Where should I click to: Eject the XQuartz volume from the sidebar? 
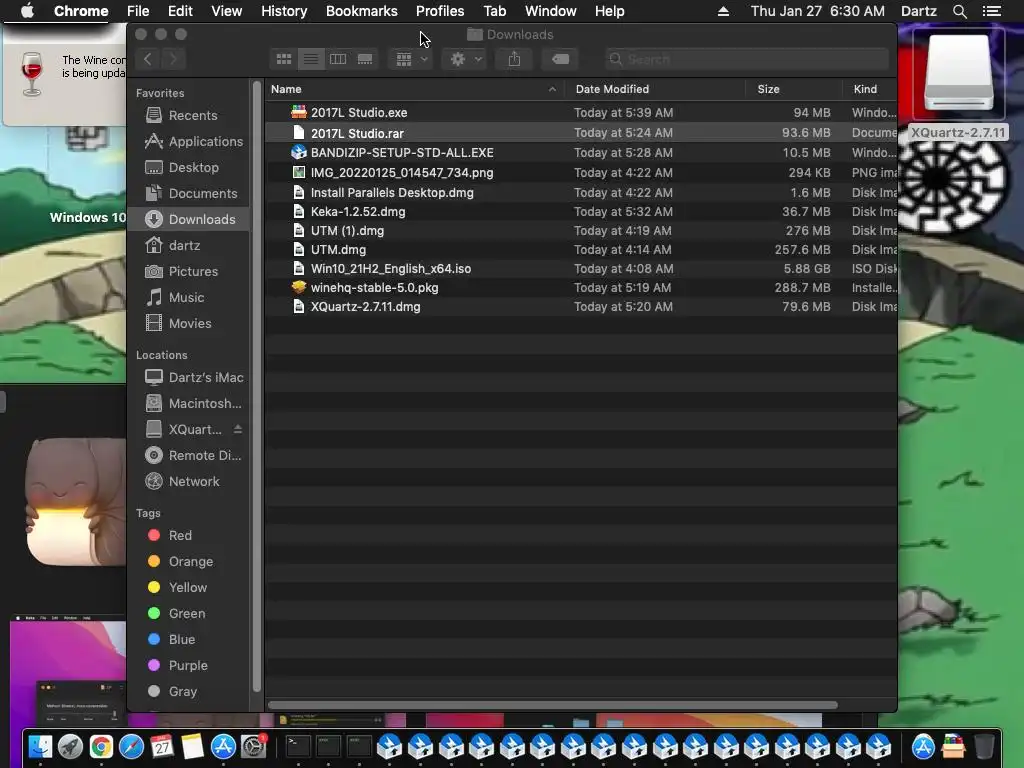pyautogui.click(x=238, y=429)
